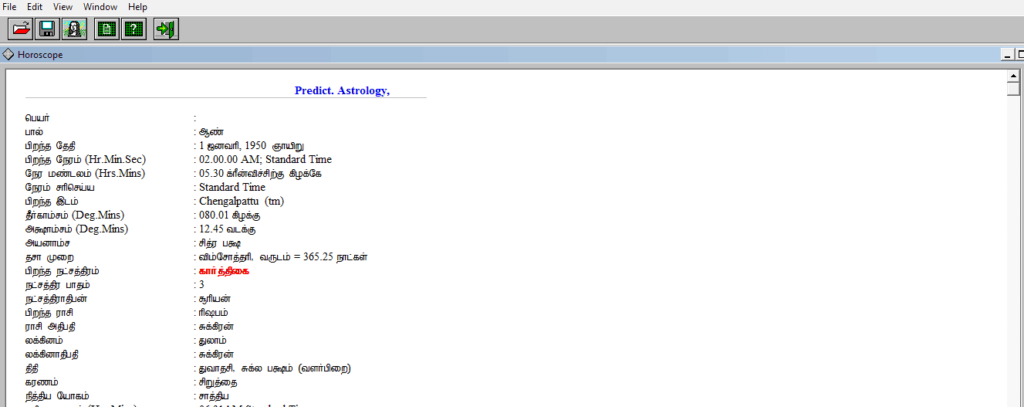
Task: Click the Chengalpattu (tm) place value
Action: (242, 201)
